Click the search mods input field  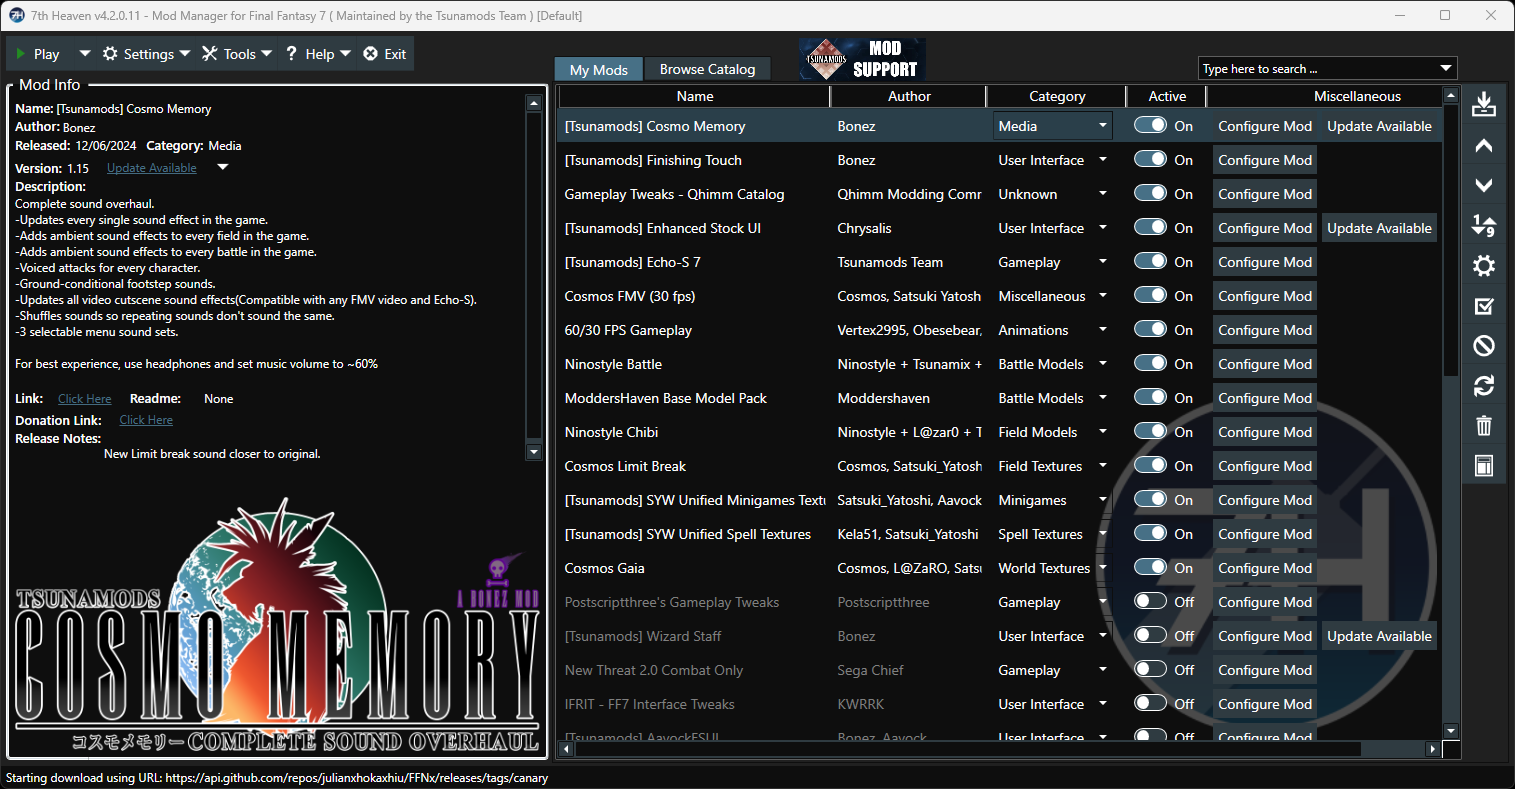(1316, 68)
